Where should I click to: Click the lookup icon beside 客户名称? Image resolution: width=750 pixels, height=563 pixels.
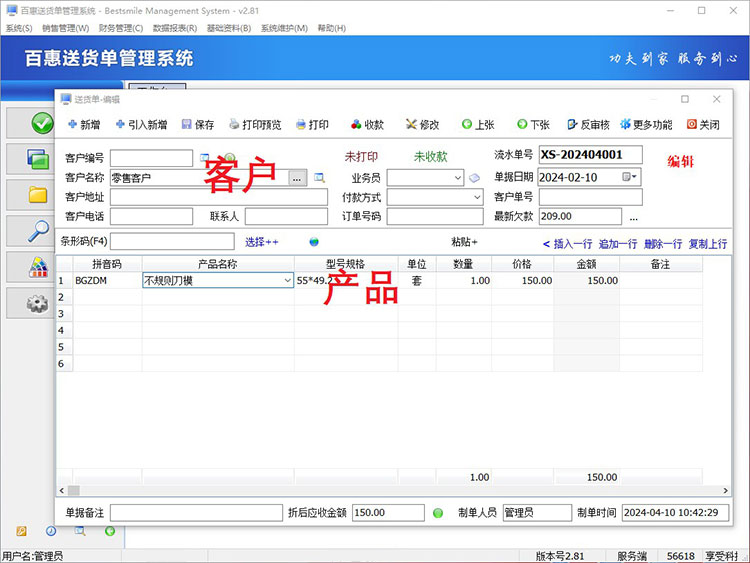pyautogui.click(x=319, y=178)
